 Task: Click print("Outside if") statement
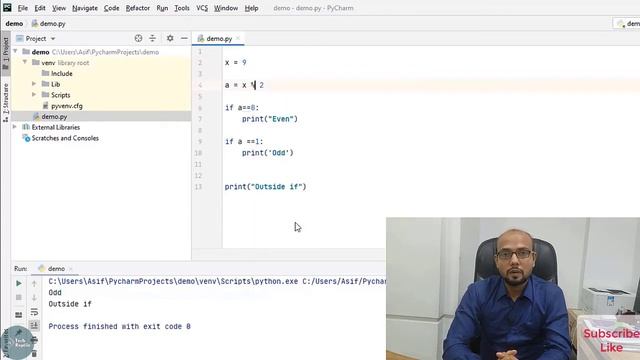(265, 187)
